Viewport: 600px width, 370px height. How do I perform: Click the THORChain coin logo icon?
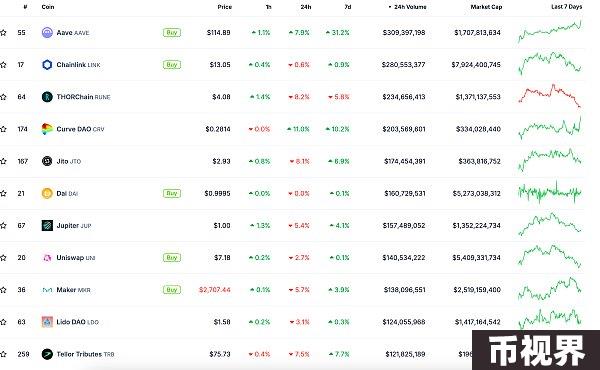(x=47, y=97)
